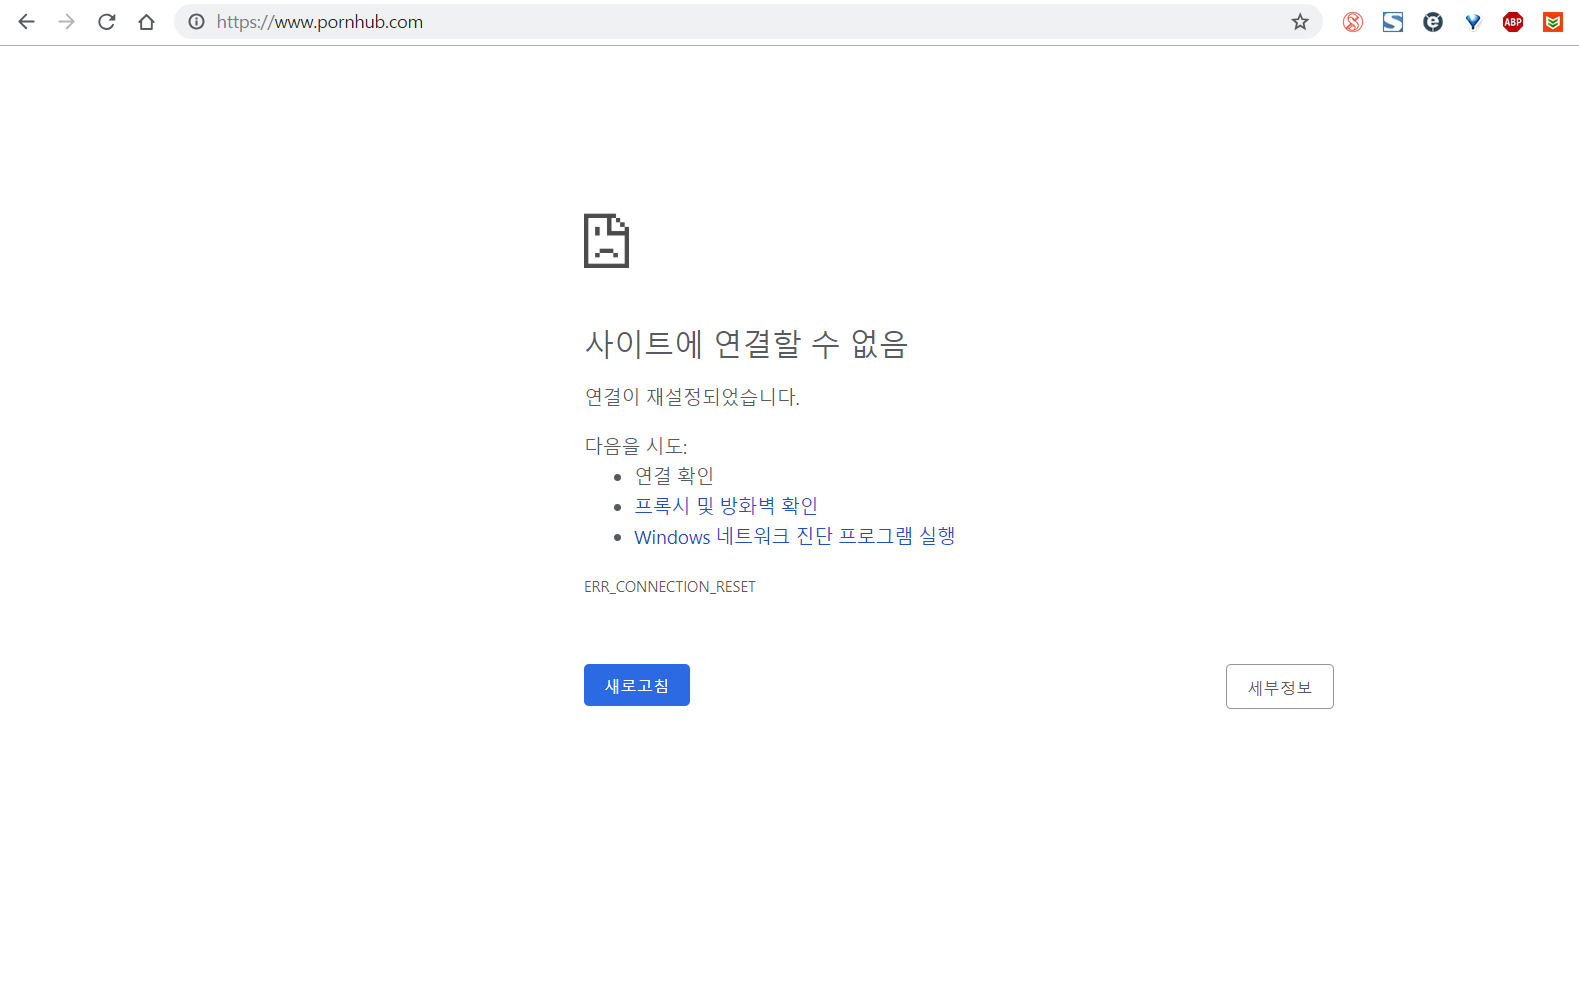
Task: Run Windows 네트워크 진단 프로그램 실행 link
Action: click(x=794, y=537)
